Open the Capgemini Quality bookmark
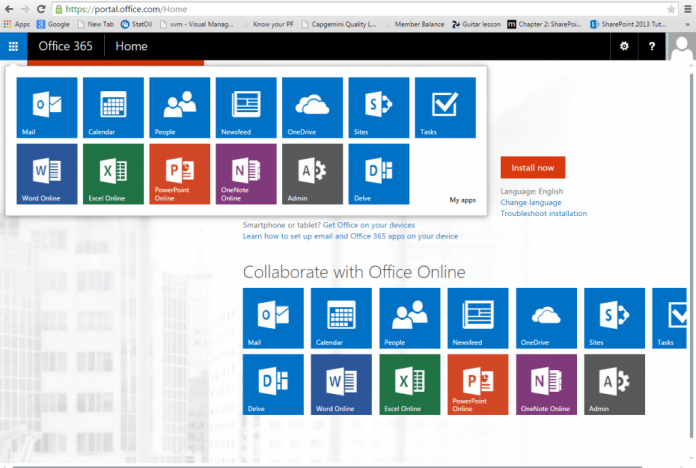 coord(339,24)
